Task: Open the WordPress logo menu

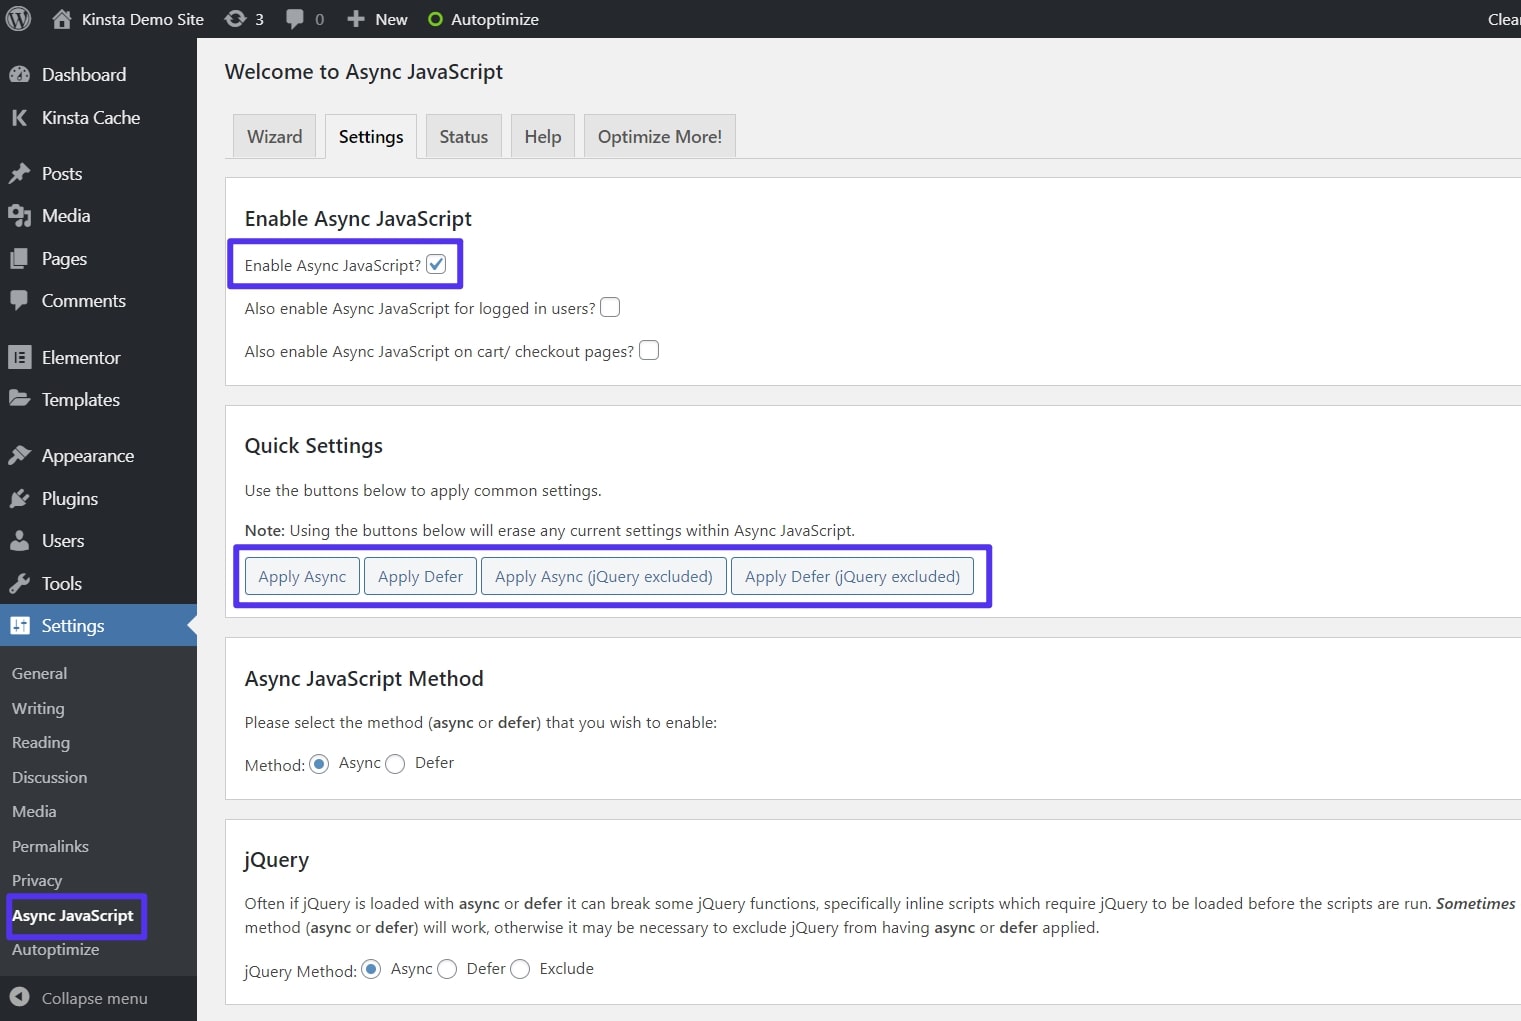Action: 18,18
